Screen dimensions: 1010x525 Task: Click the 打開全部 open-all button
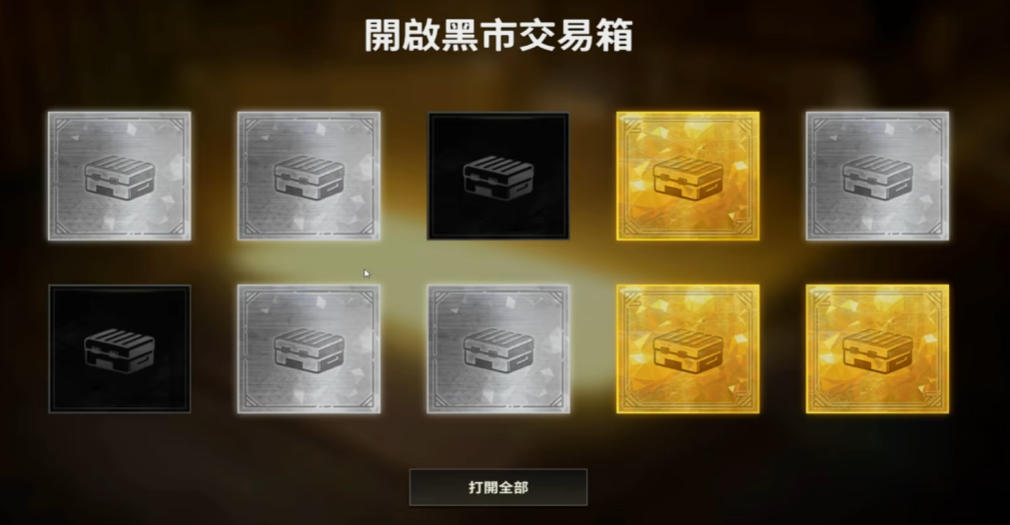(x=498, y=487)
